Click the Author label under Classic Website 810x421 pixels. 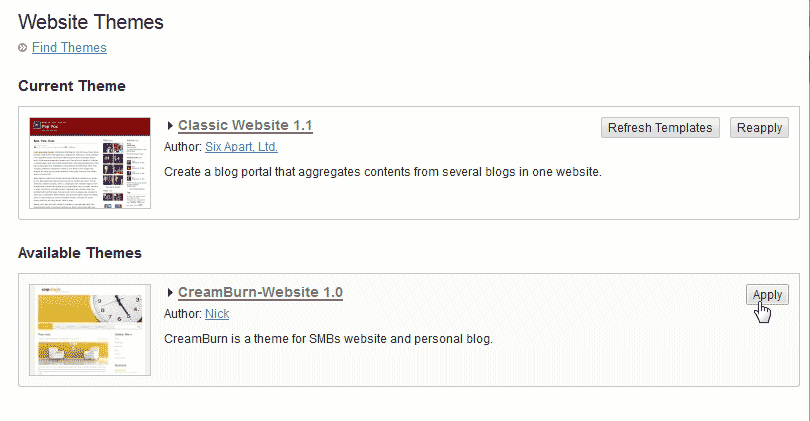pyautogui.click(x=182, y=147)
